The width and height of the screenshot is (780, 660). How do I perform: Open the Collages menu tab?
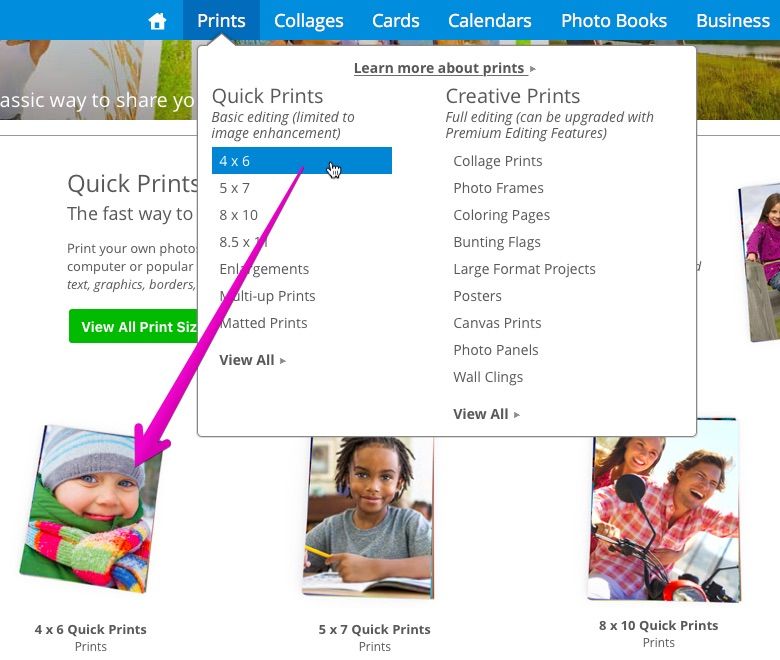(308, 21)
